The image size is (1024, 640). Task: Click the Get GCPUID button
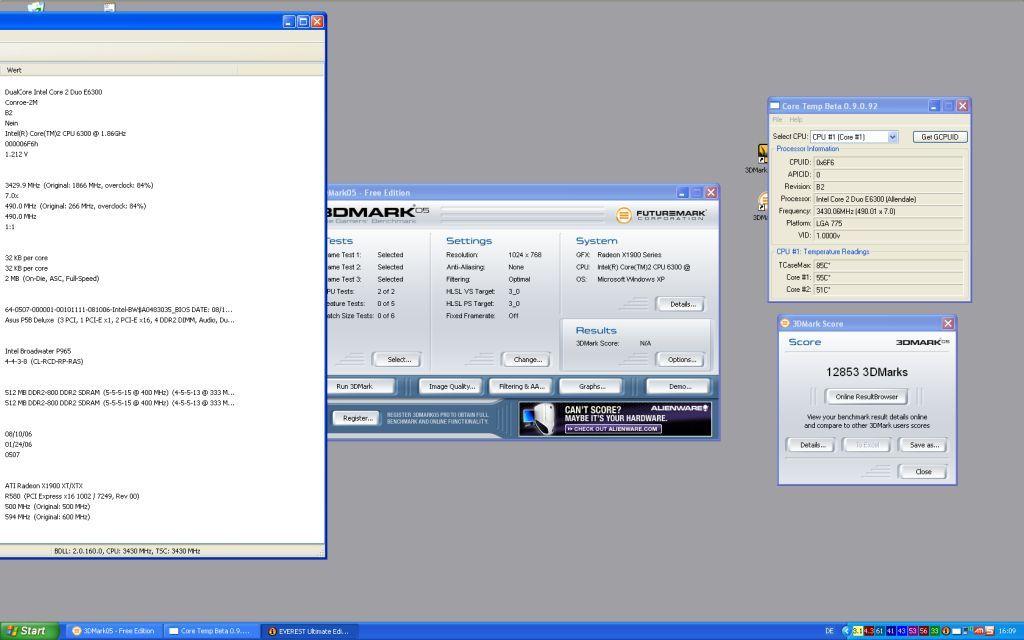(x=940, y=136)
